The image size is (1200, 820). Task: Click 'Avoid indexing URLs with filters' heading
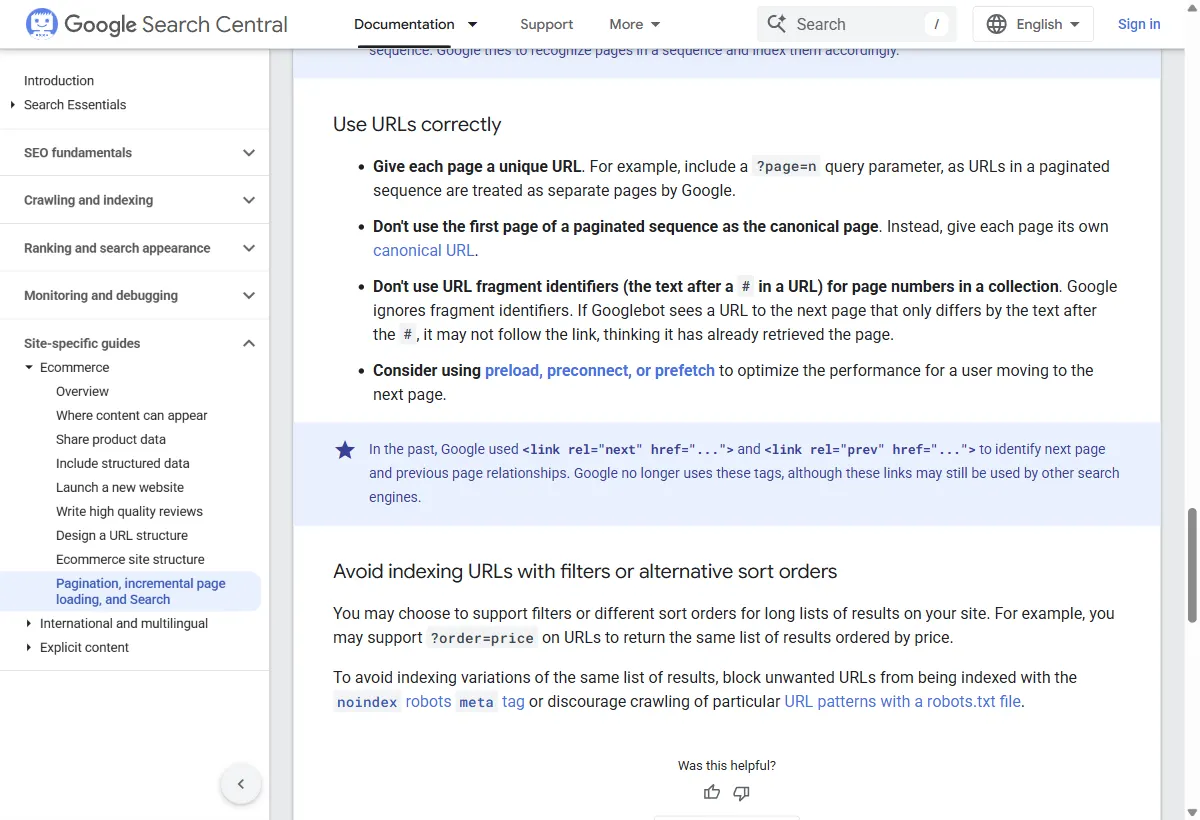[585, 572]
